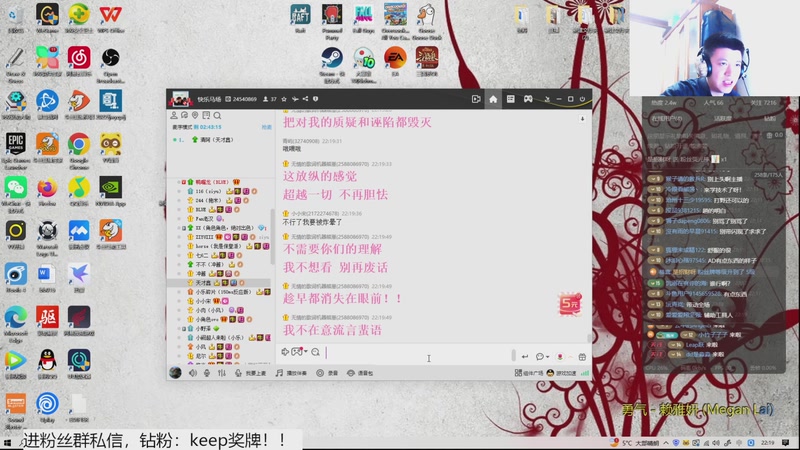Screen dimensions: 800x450
Task: Open the audio mixer sliders icon
Action: coord(222,373)
